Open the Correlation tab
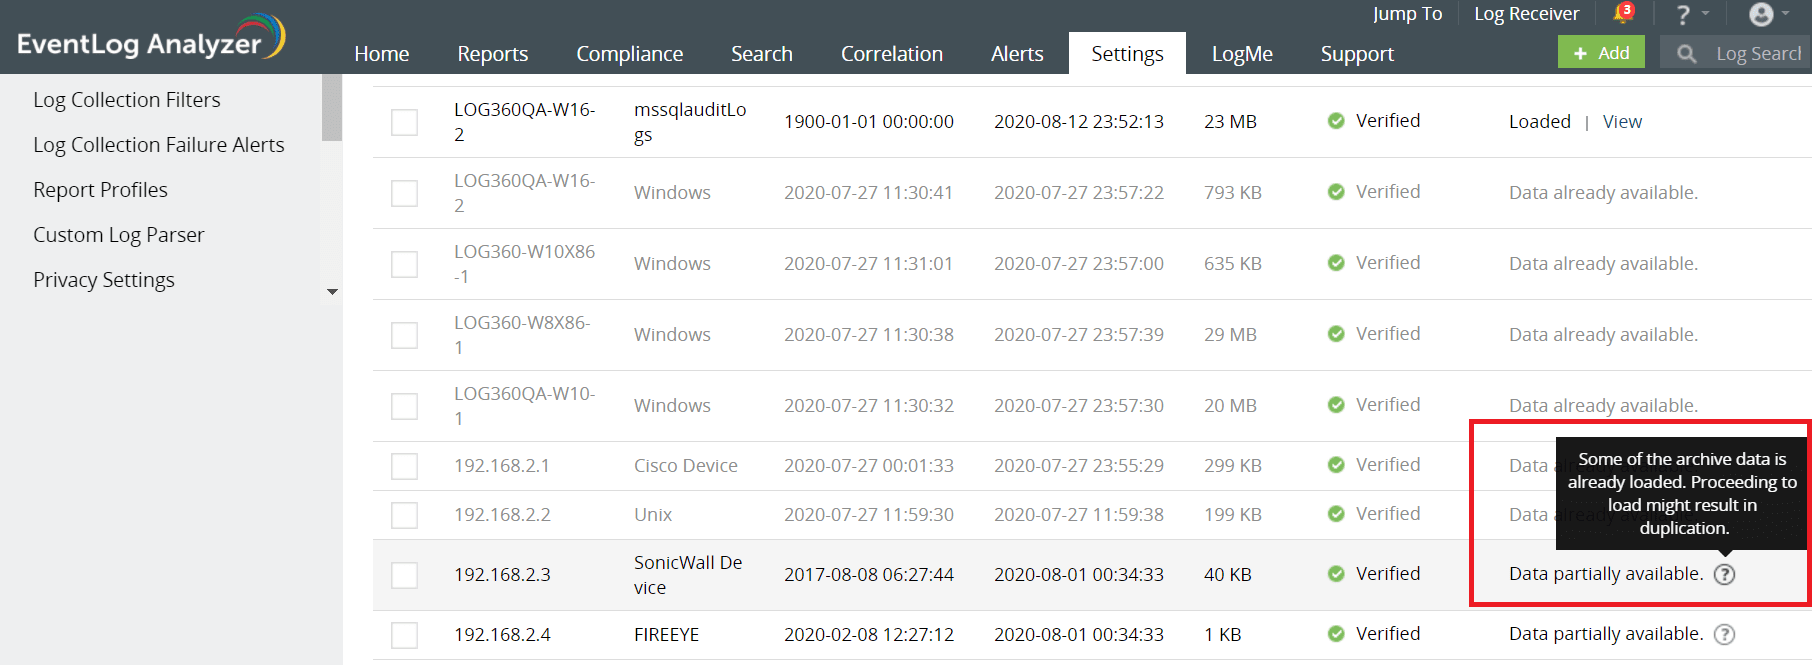The width and height of the screenshot is (1812, 665). tap(891, 54)
